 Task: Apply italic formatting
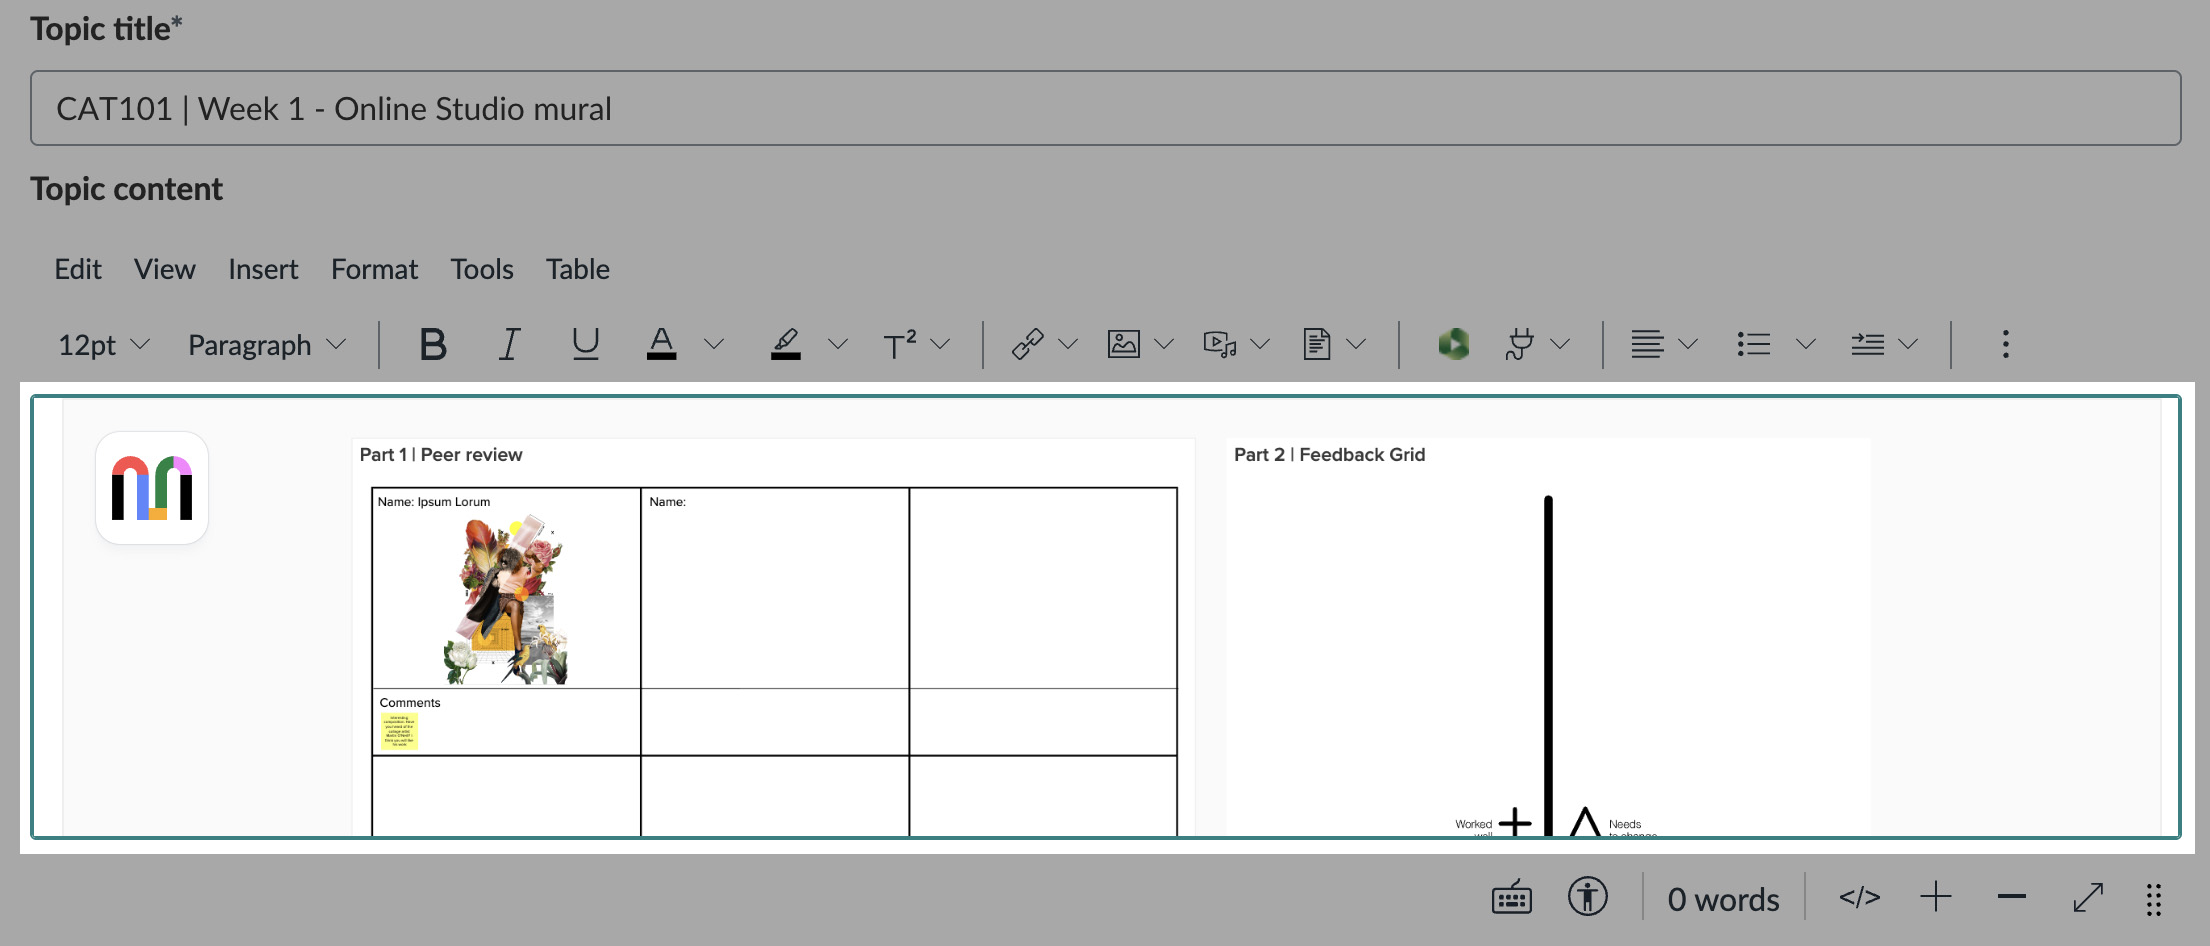pyautogui.click(x=509, y=344)
